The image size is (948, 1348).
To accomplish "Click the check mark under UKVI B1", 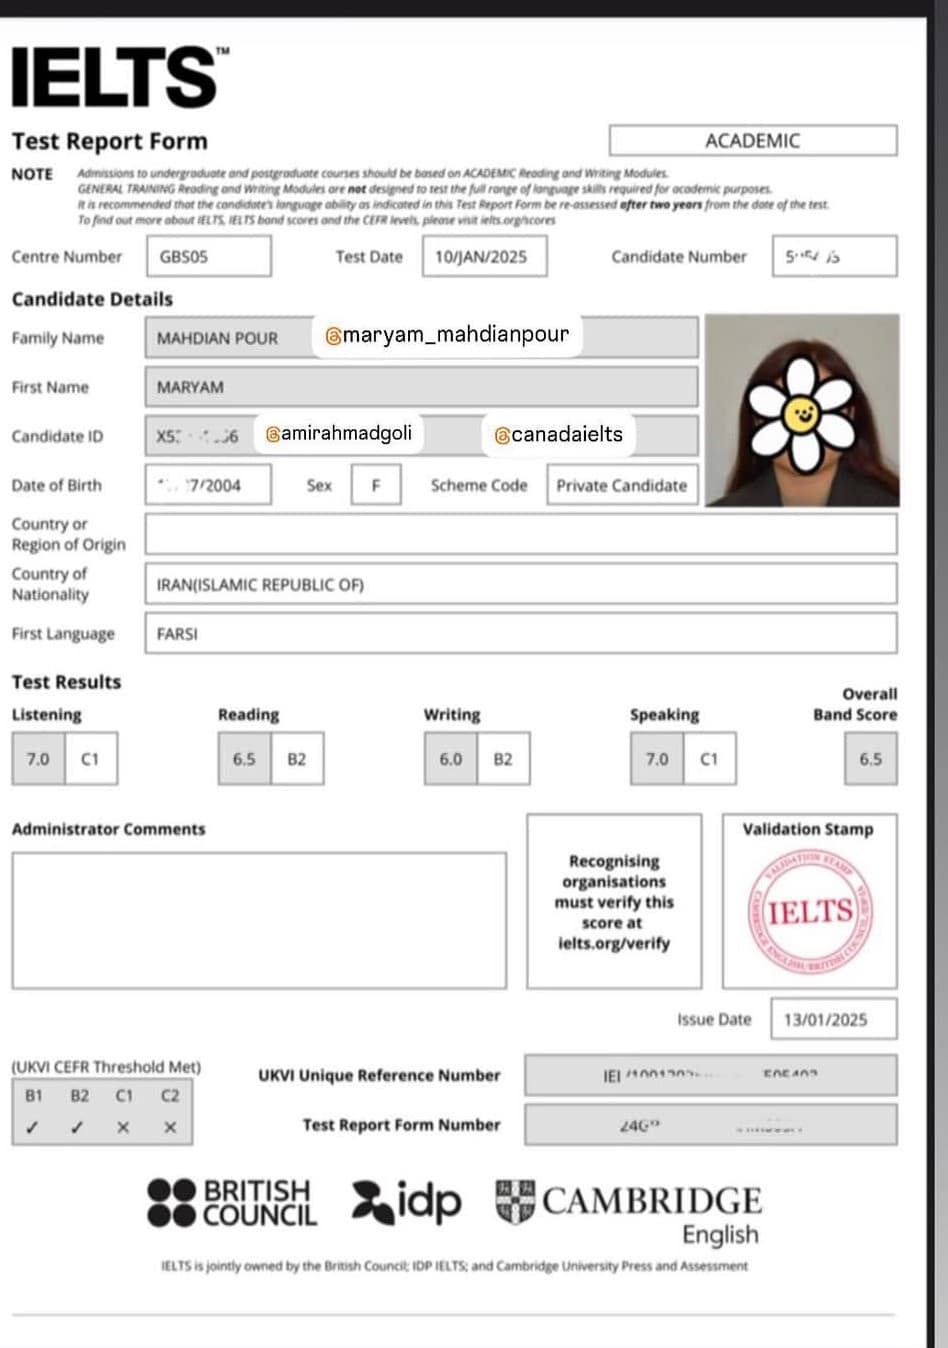I will [x=33, y=1127].
